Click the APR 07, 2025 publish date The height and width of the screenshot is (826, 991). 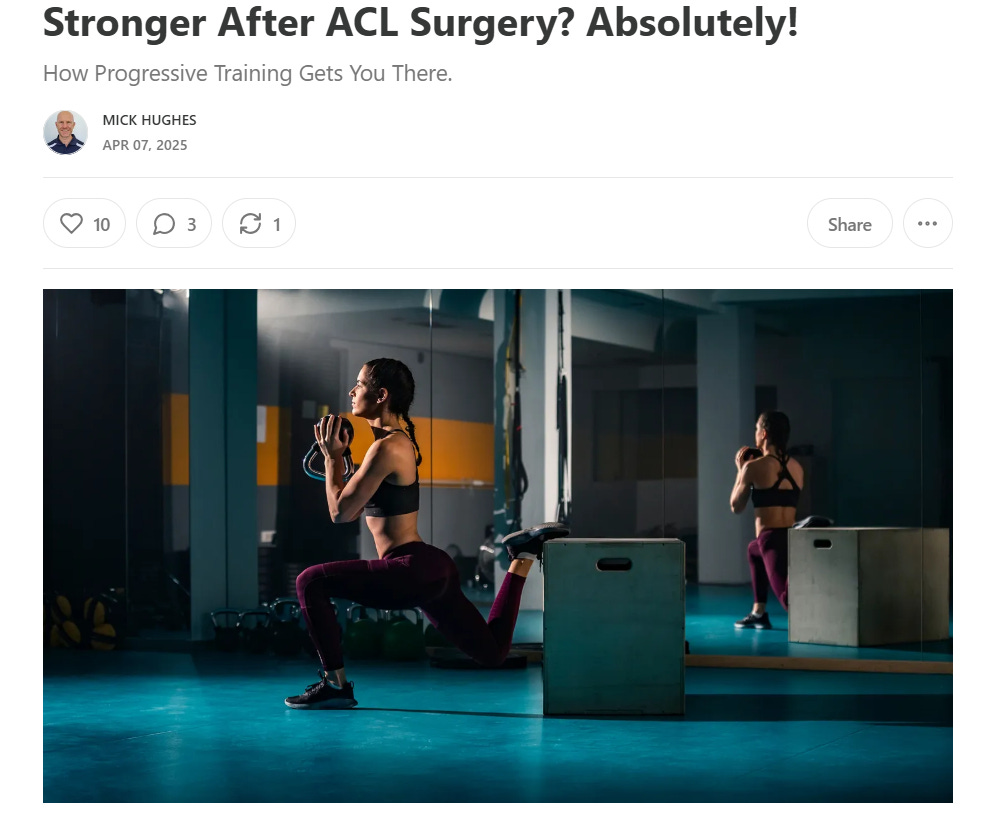pyautogui.click(x=145, y=145)
